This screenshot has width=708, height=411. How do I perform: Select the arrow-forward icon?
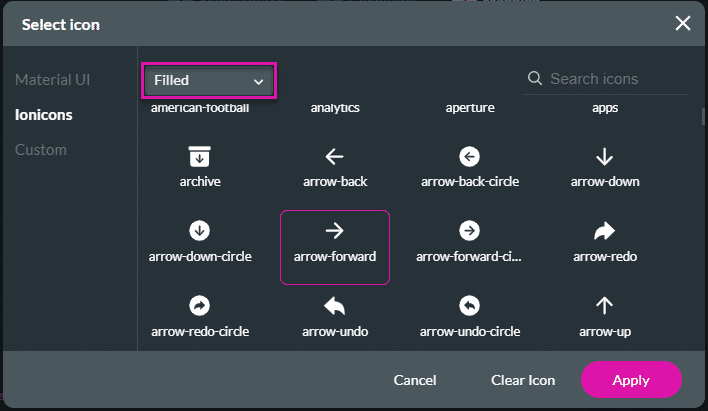335,240
